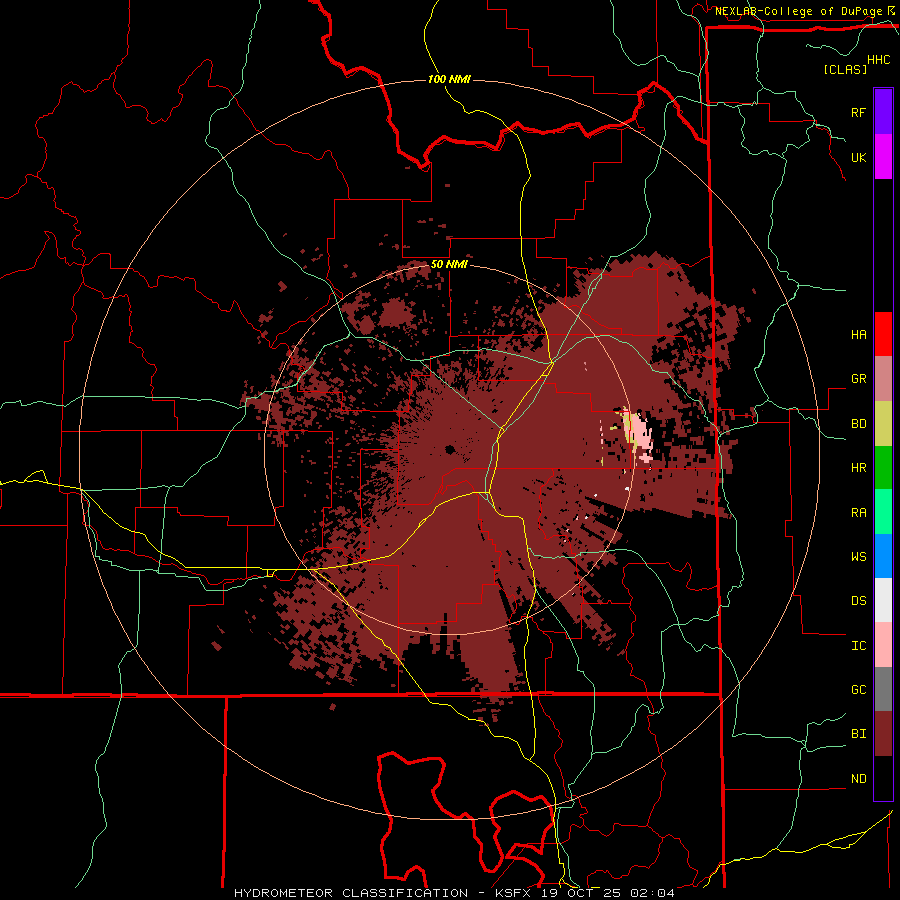Click the 02:04 time stamp
This screenshot has height=900, width=900.
tap(653, 893)
